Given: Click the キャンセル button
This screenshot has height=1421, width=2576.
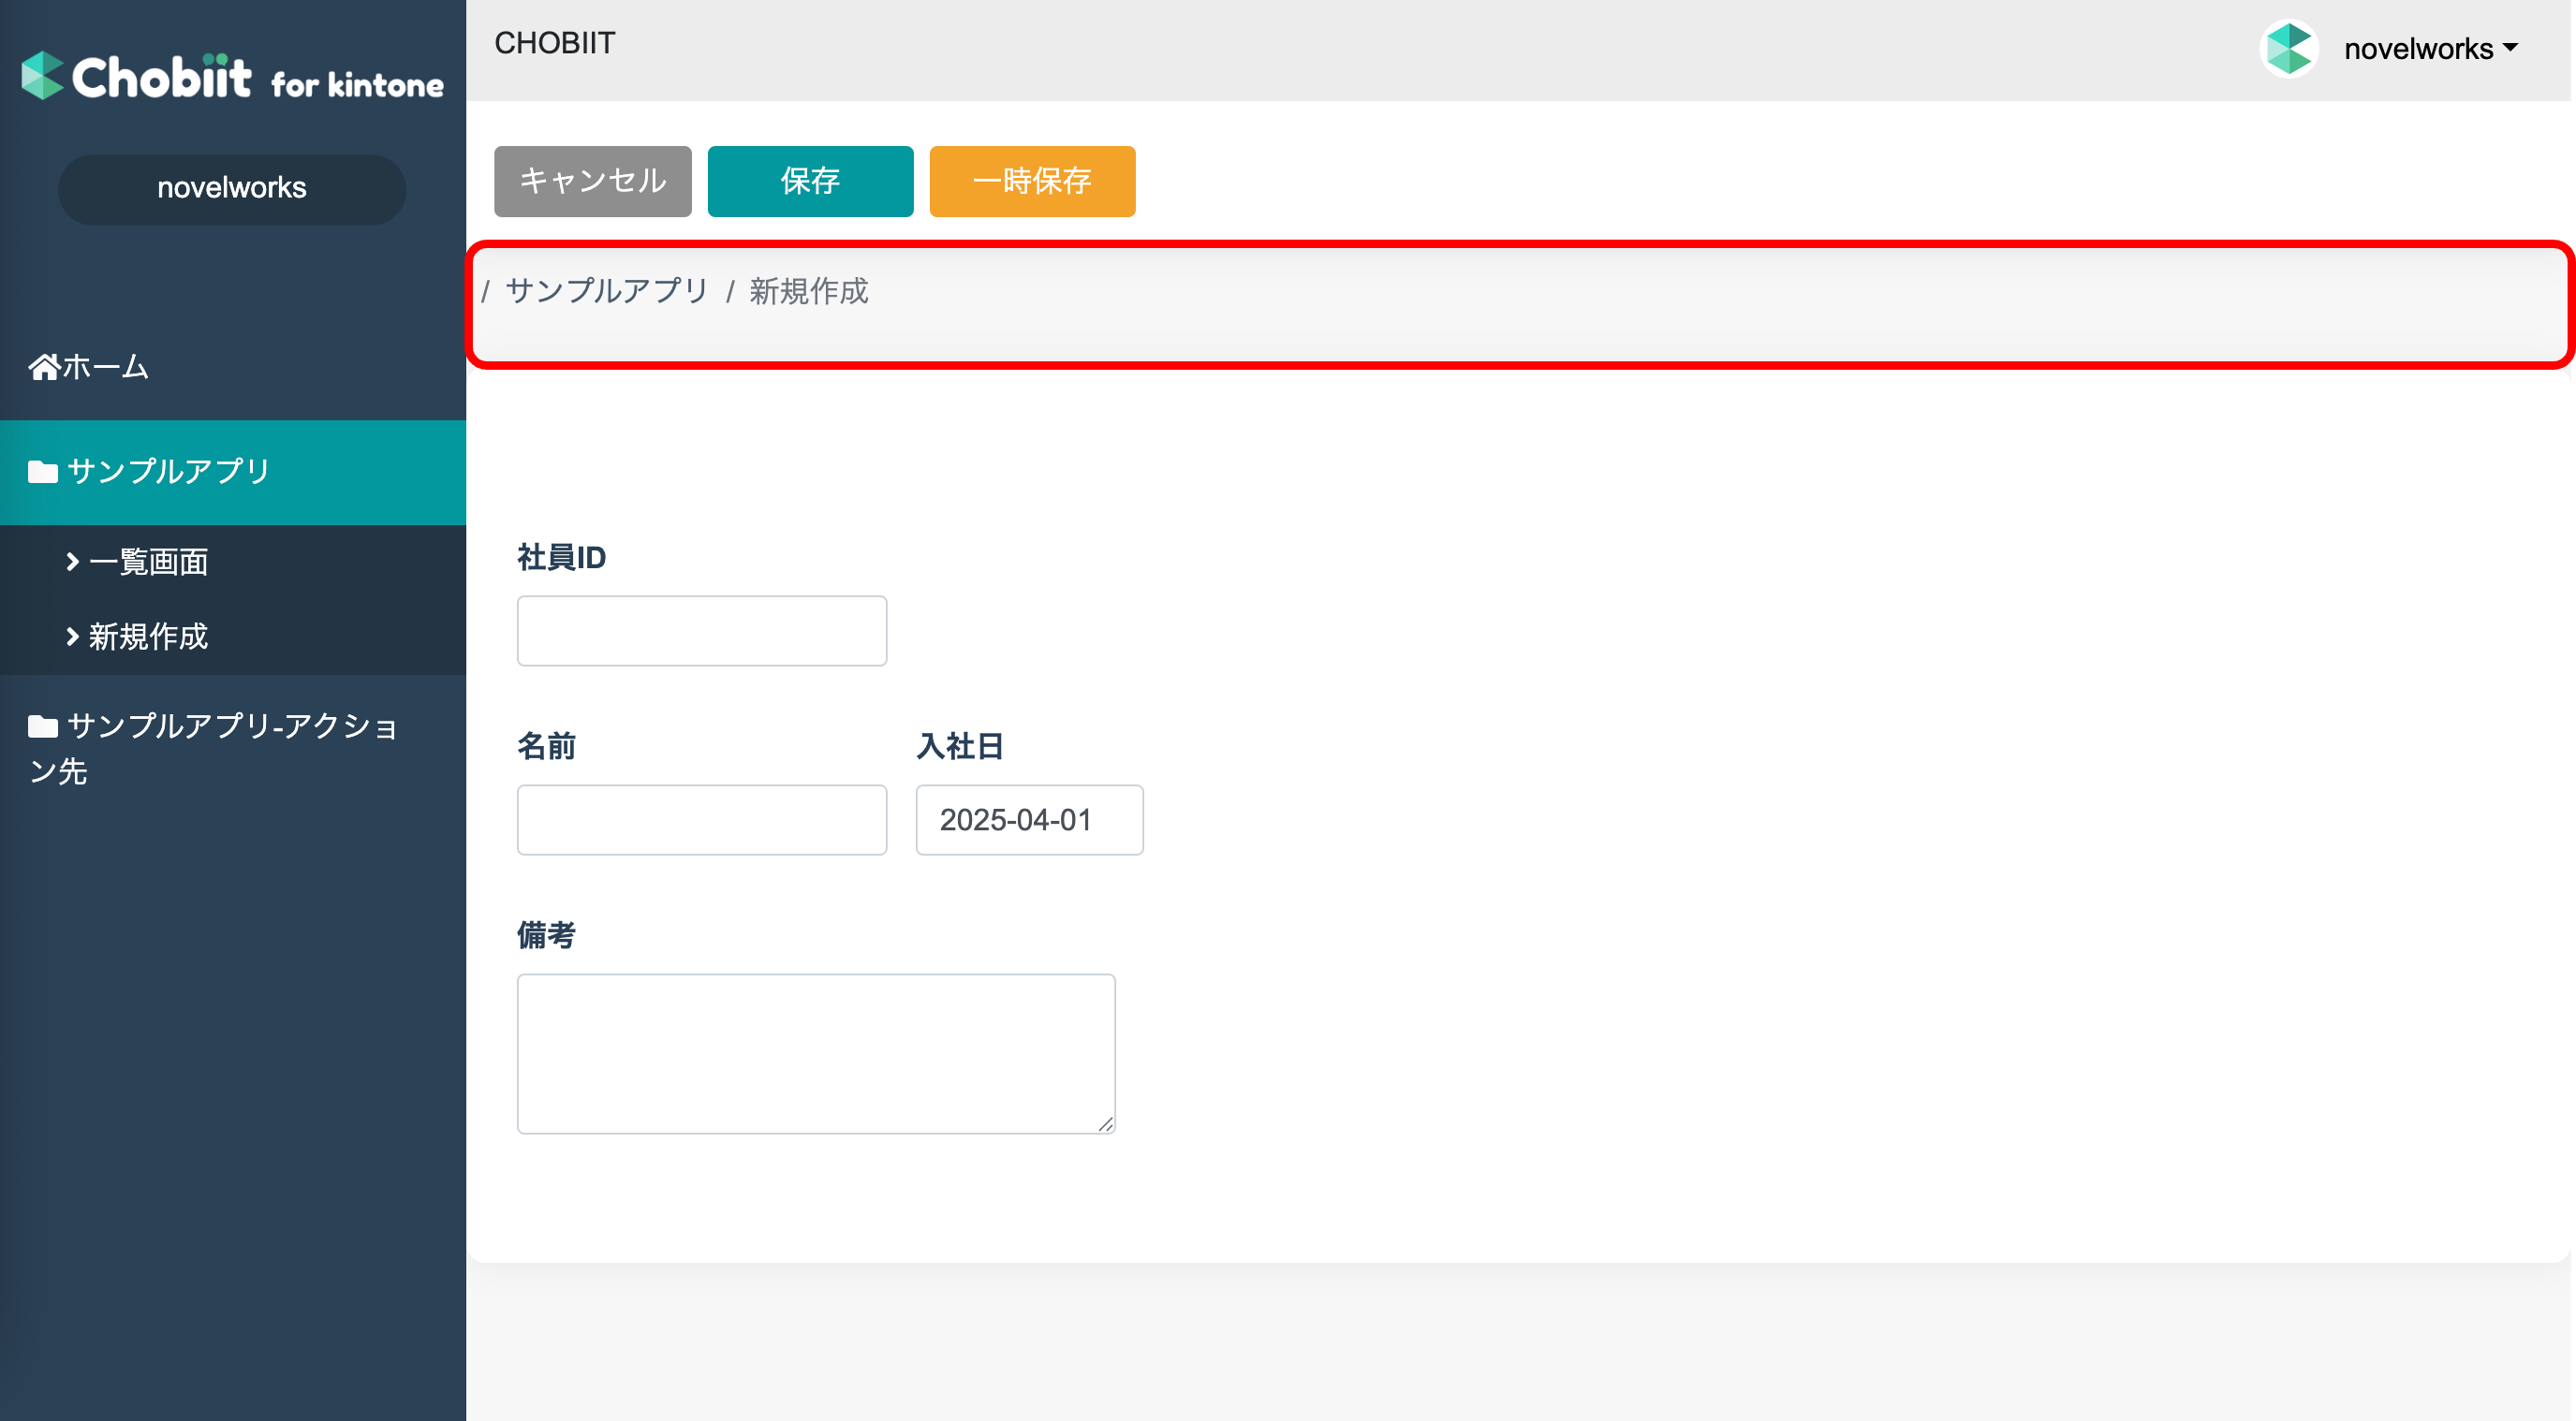Looking at the screenshot, I should [x=593, y=181].
